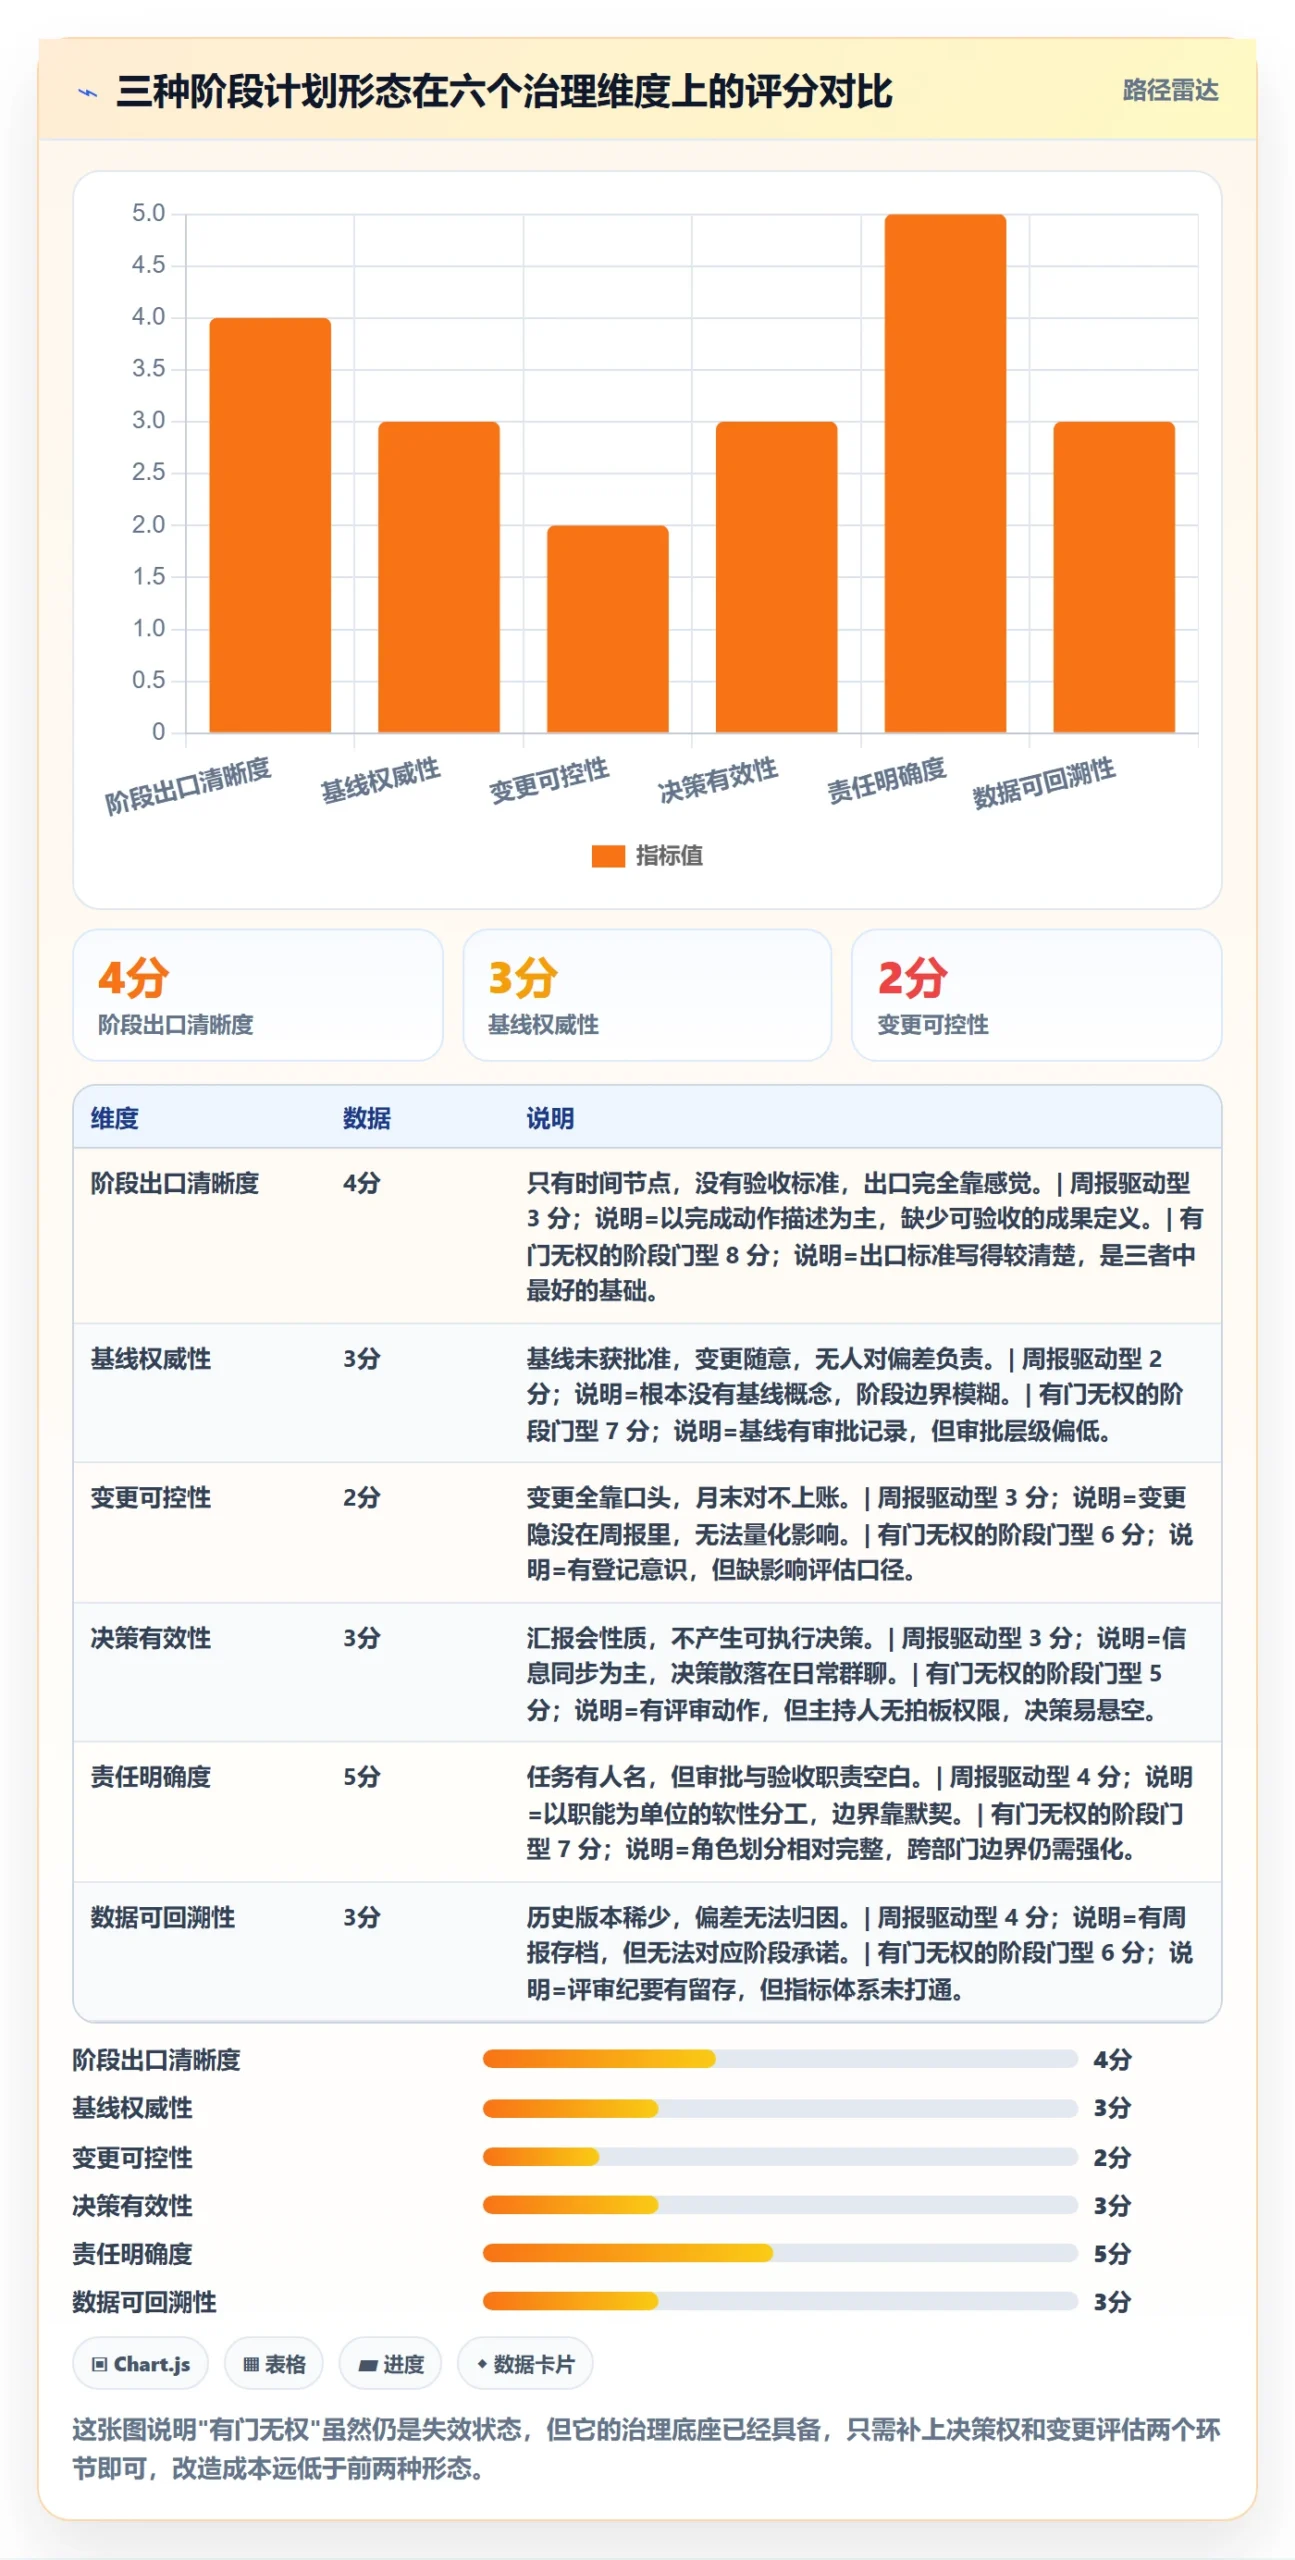Open the 3分 基线权威性 data card
Image resolution: width=1295 pixels, height=2560 pixels.
646,994
